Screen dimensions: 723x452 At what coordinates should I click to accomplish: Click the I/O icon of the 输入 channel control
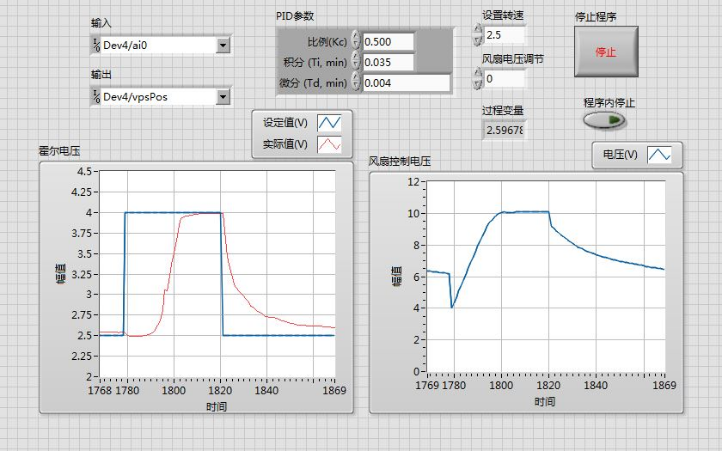click(96, 45)
